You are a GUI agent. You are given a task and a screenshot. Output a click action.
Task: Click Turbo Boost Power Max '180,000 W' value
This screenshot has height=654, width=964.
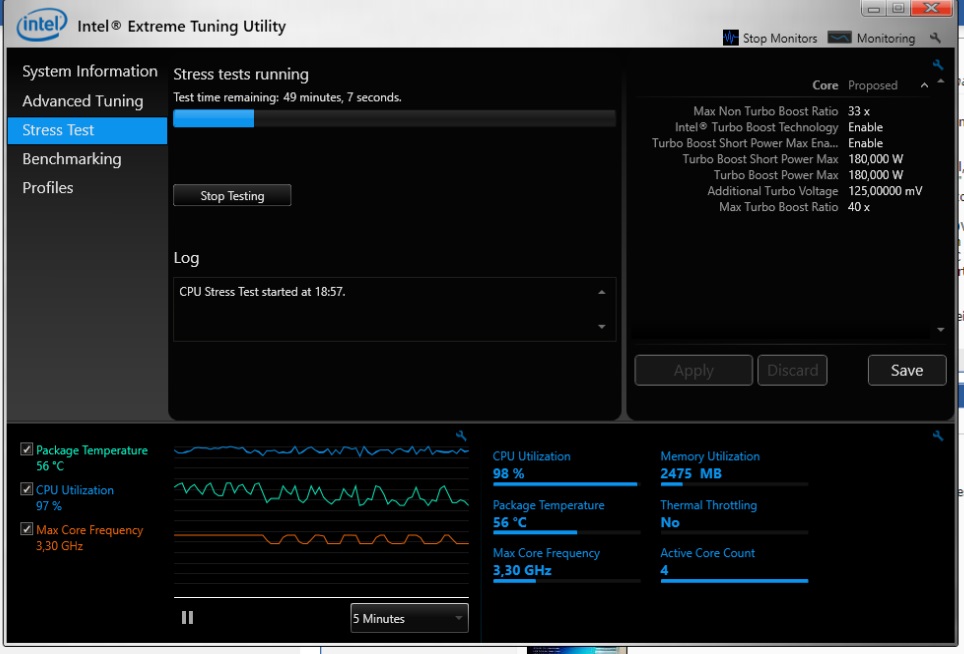(875, 175)
